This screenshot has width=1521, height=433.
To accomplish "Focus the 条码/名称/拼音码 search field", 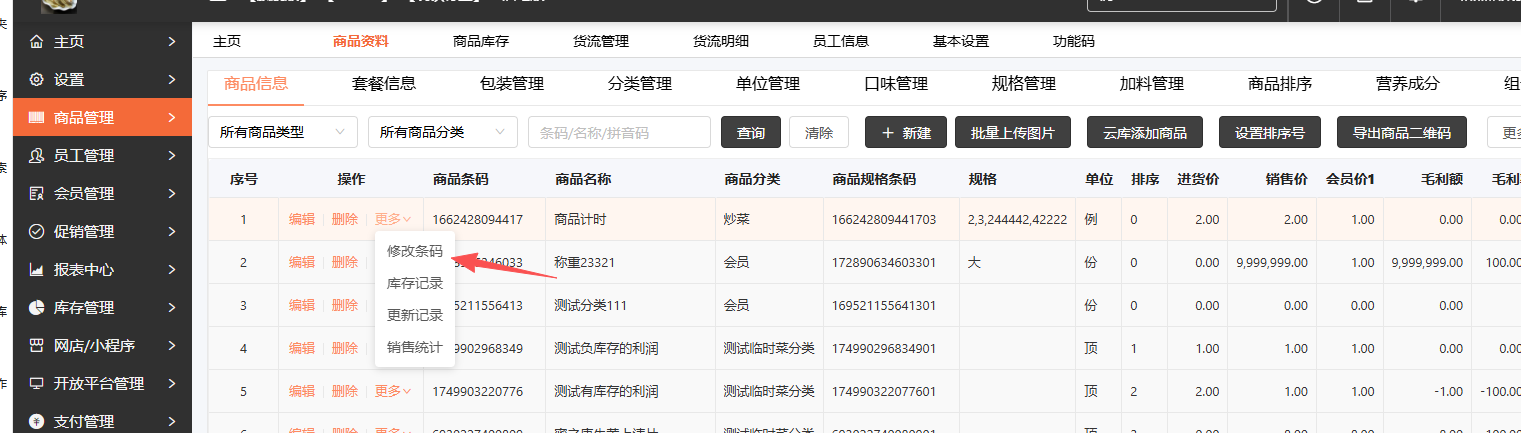I will coord(618,132).
